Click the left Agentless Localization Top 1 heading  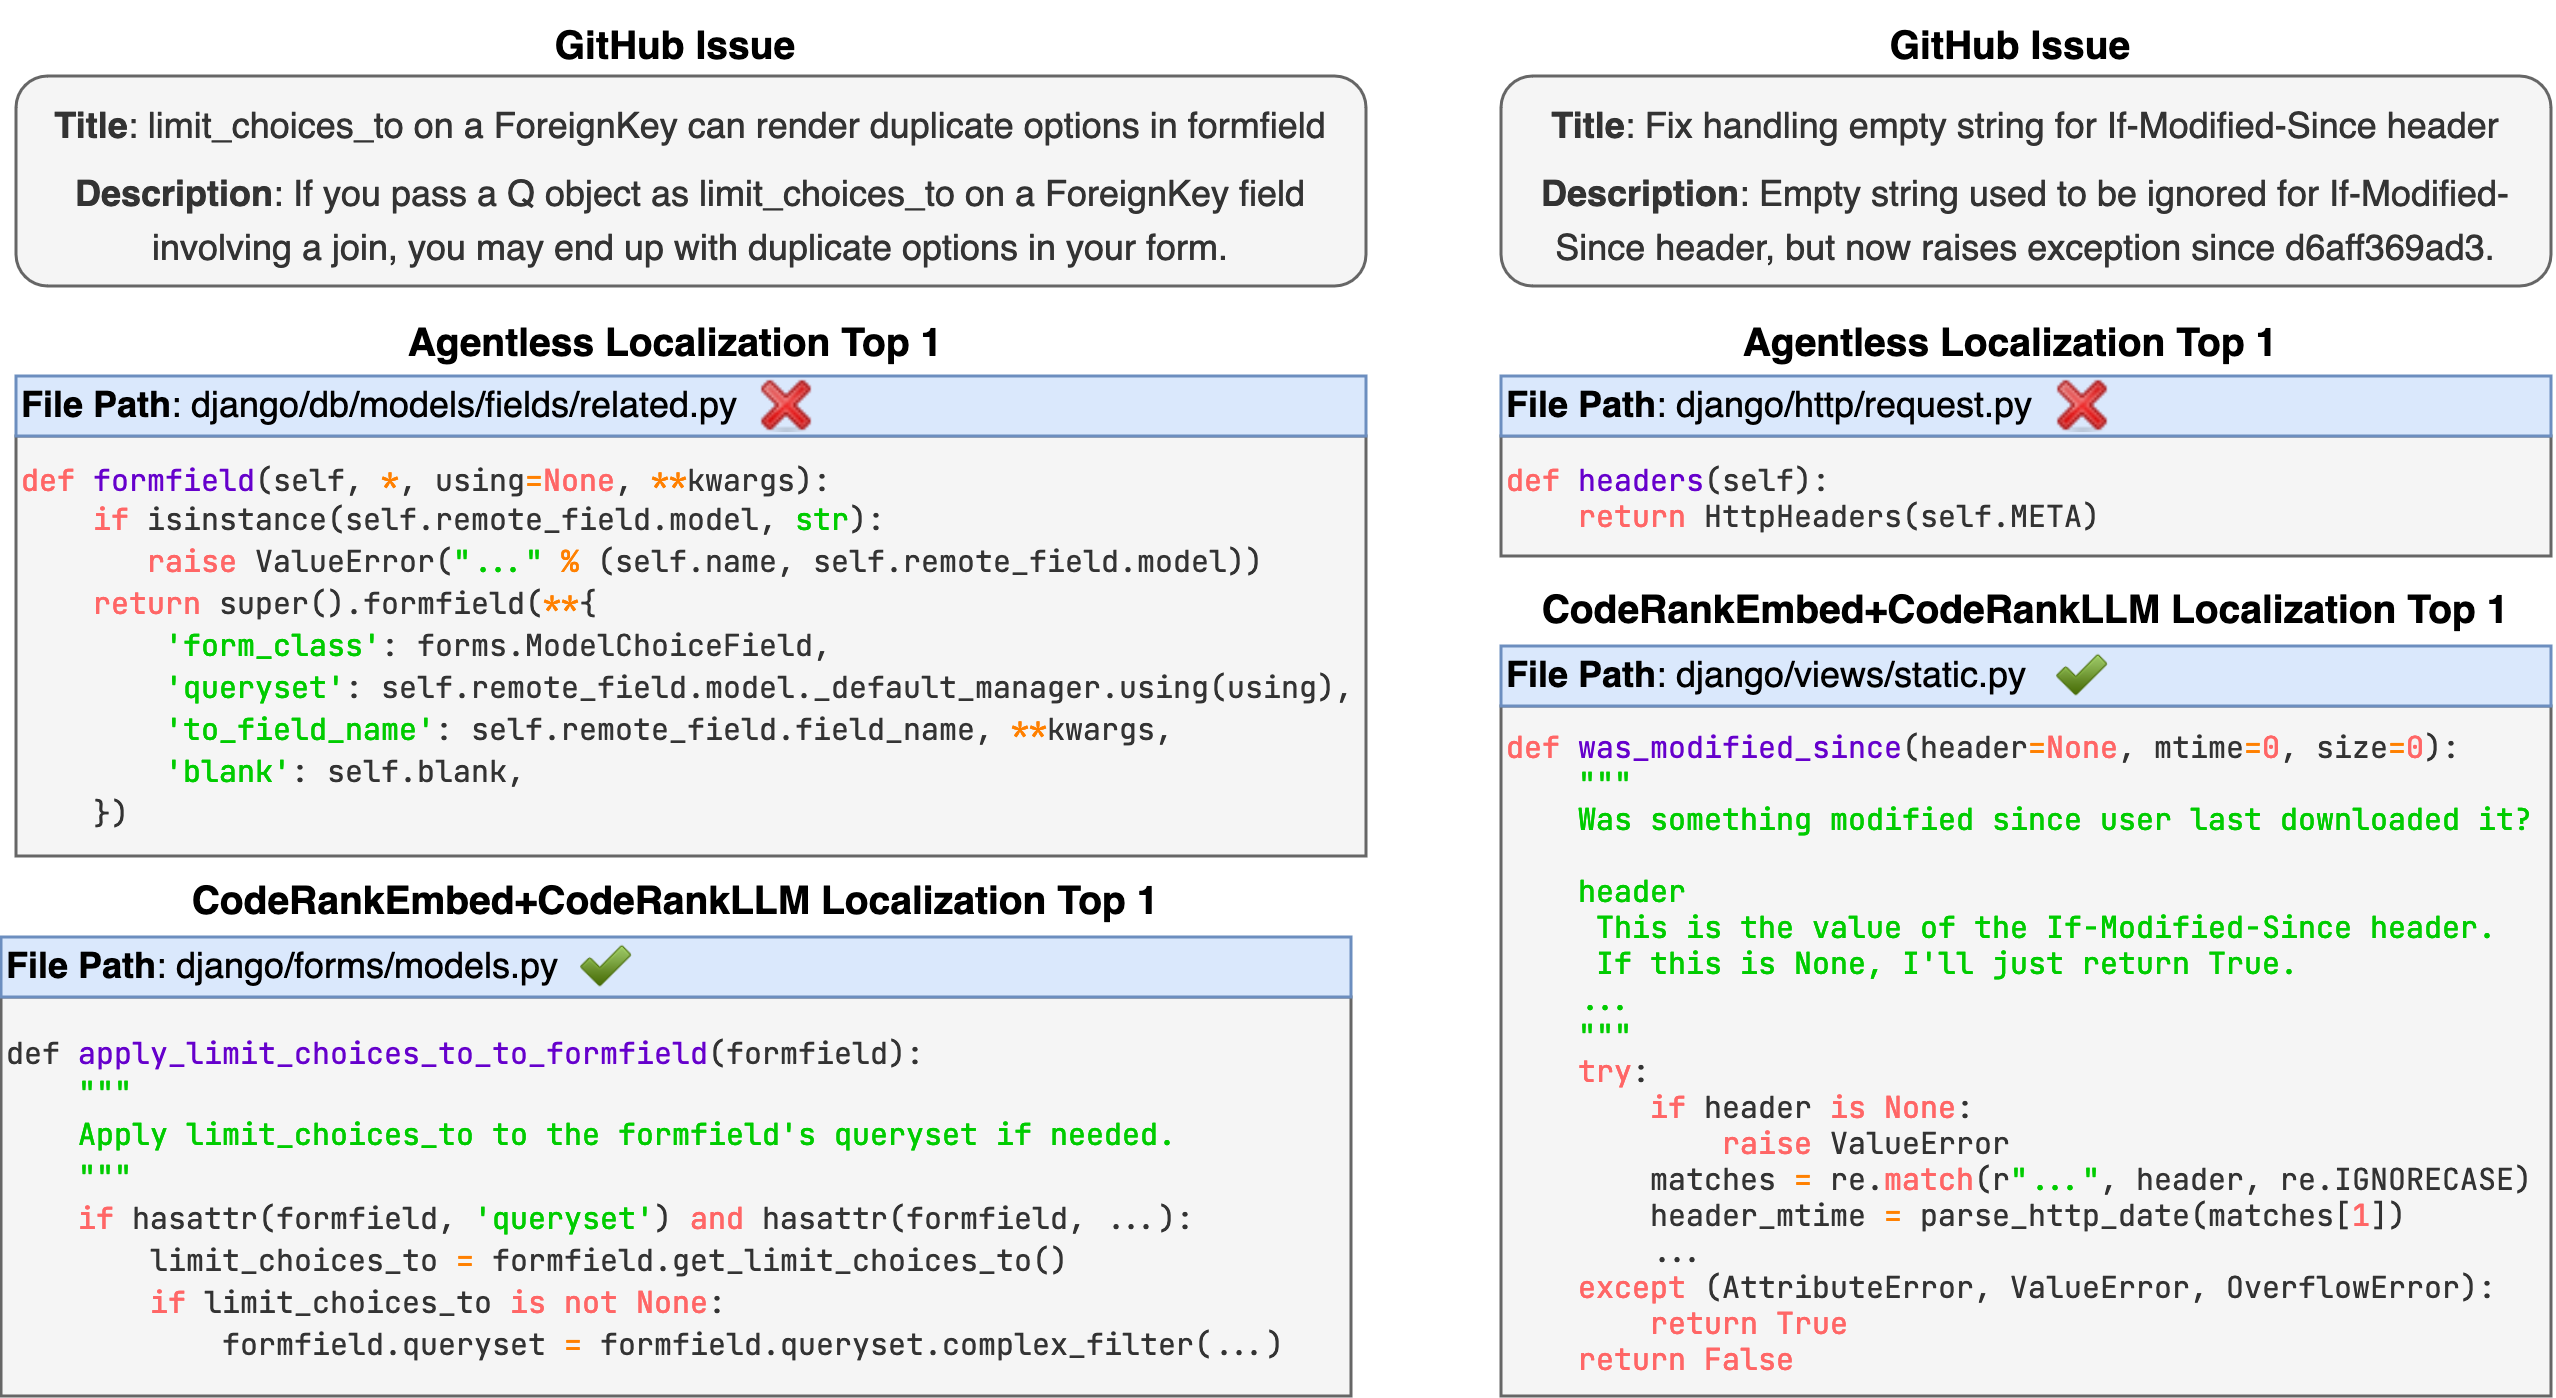click(x=674, y=343)
